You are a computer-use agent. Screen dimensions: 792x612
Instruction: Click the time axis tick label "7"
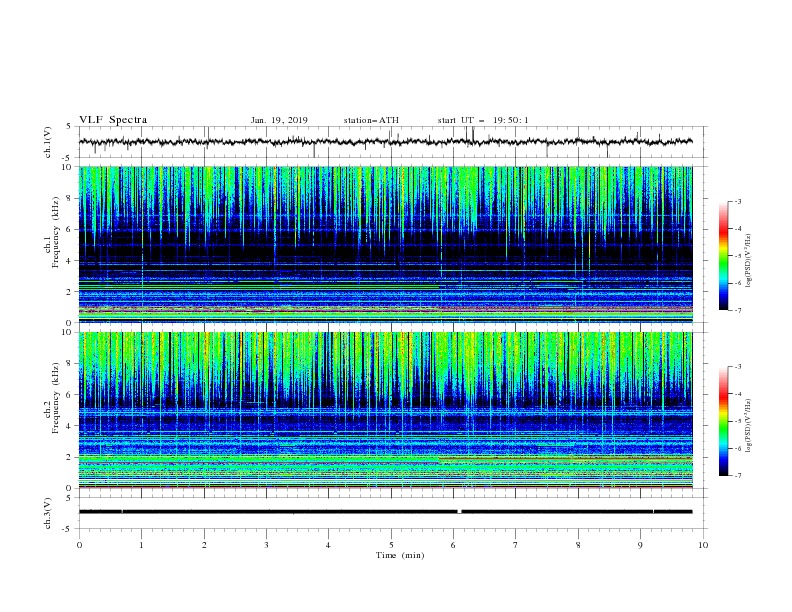point(516,545)
